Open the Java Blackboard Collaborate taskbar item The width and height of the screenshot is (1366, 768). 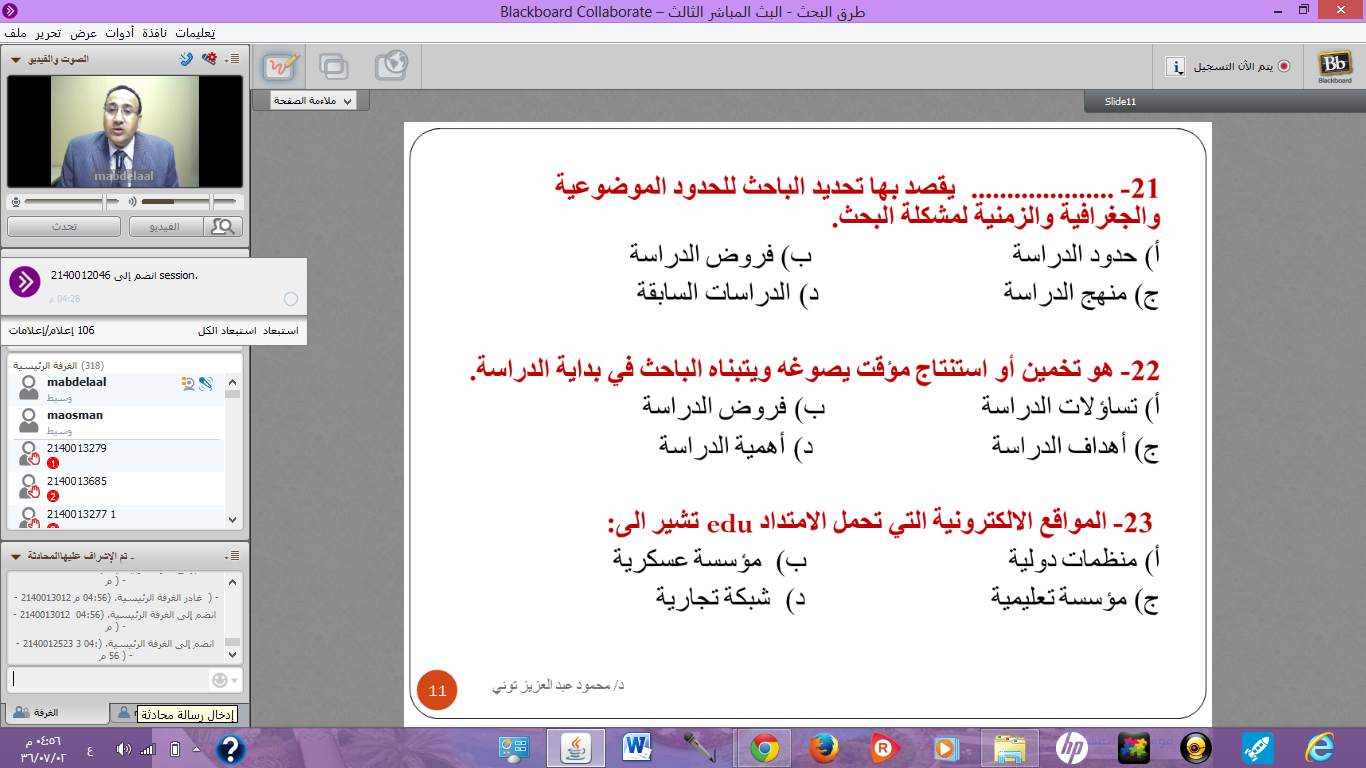[x=575, y=748]
